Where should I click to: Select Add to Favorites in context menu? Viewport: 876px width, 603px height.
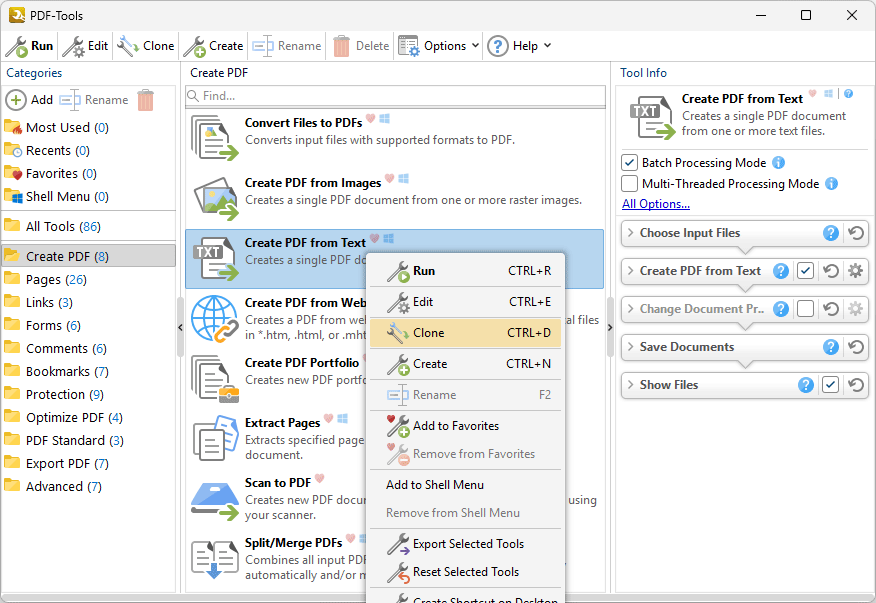[455, 426]
